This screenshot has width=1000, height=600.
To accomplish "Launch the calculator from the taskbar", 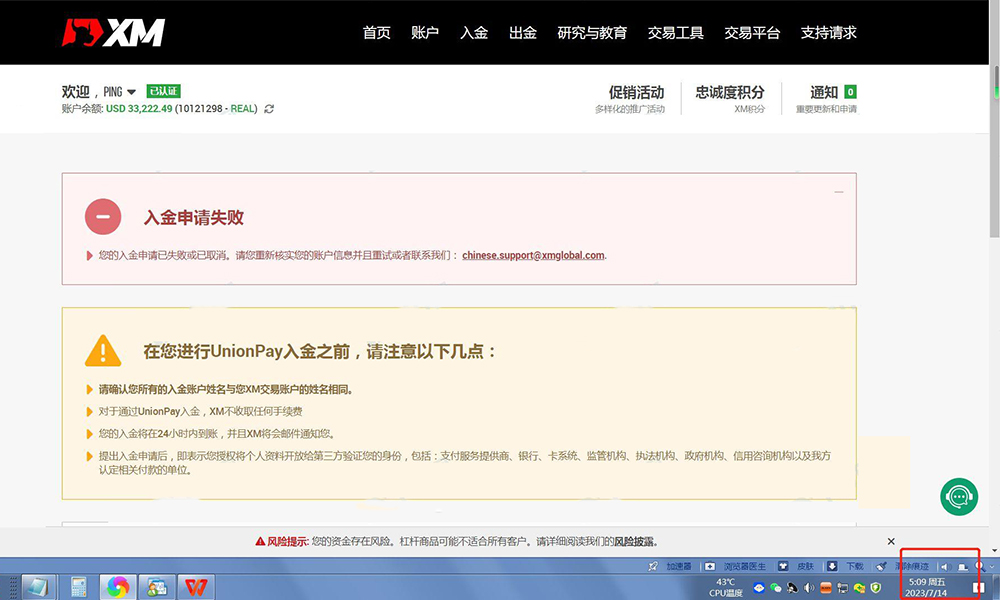I will [79, 586].
